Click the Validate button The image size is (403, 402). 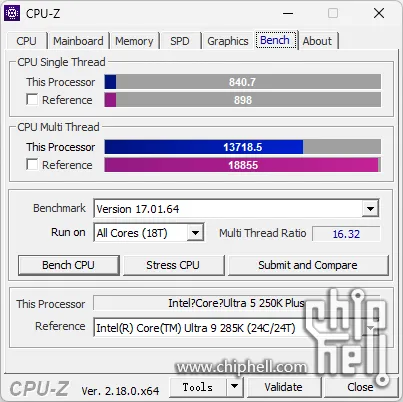click(x=283, y=387)
